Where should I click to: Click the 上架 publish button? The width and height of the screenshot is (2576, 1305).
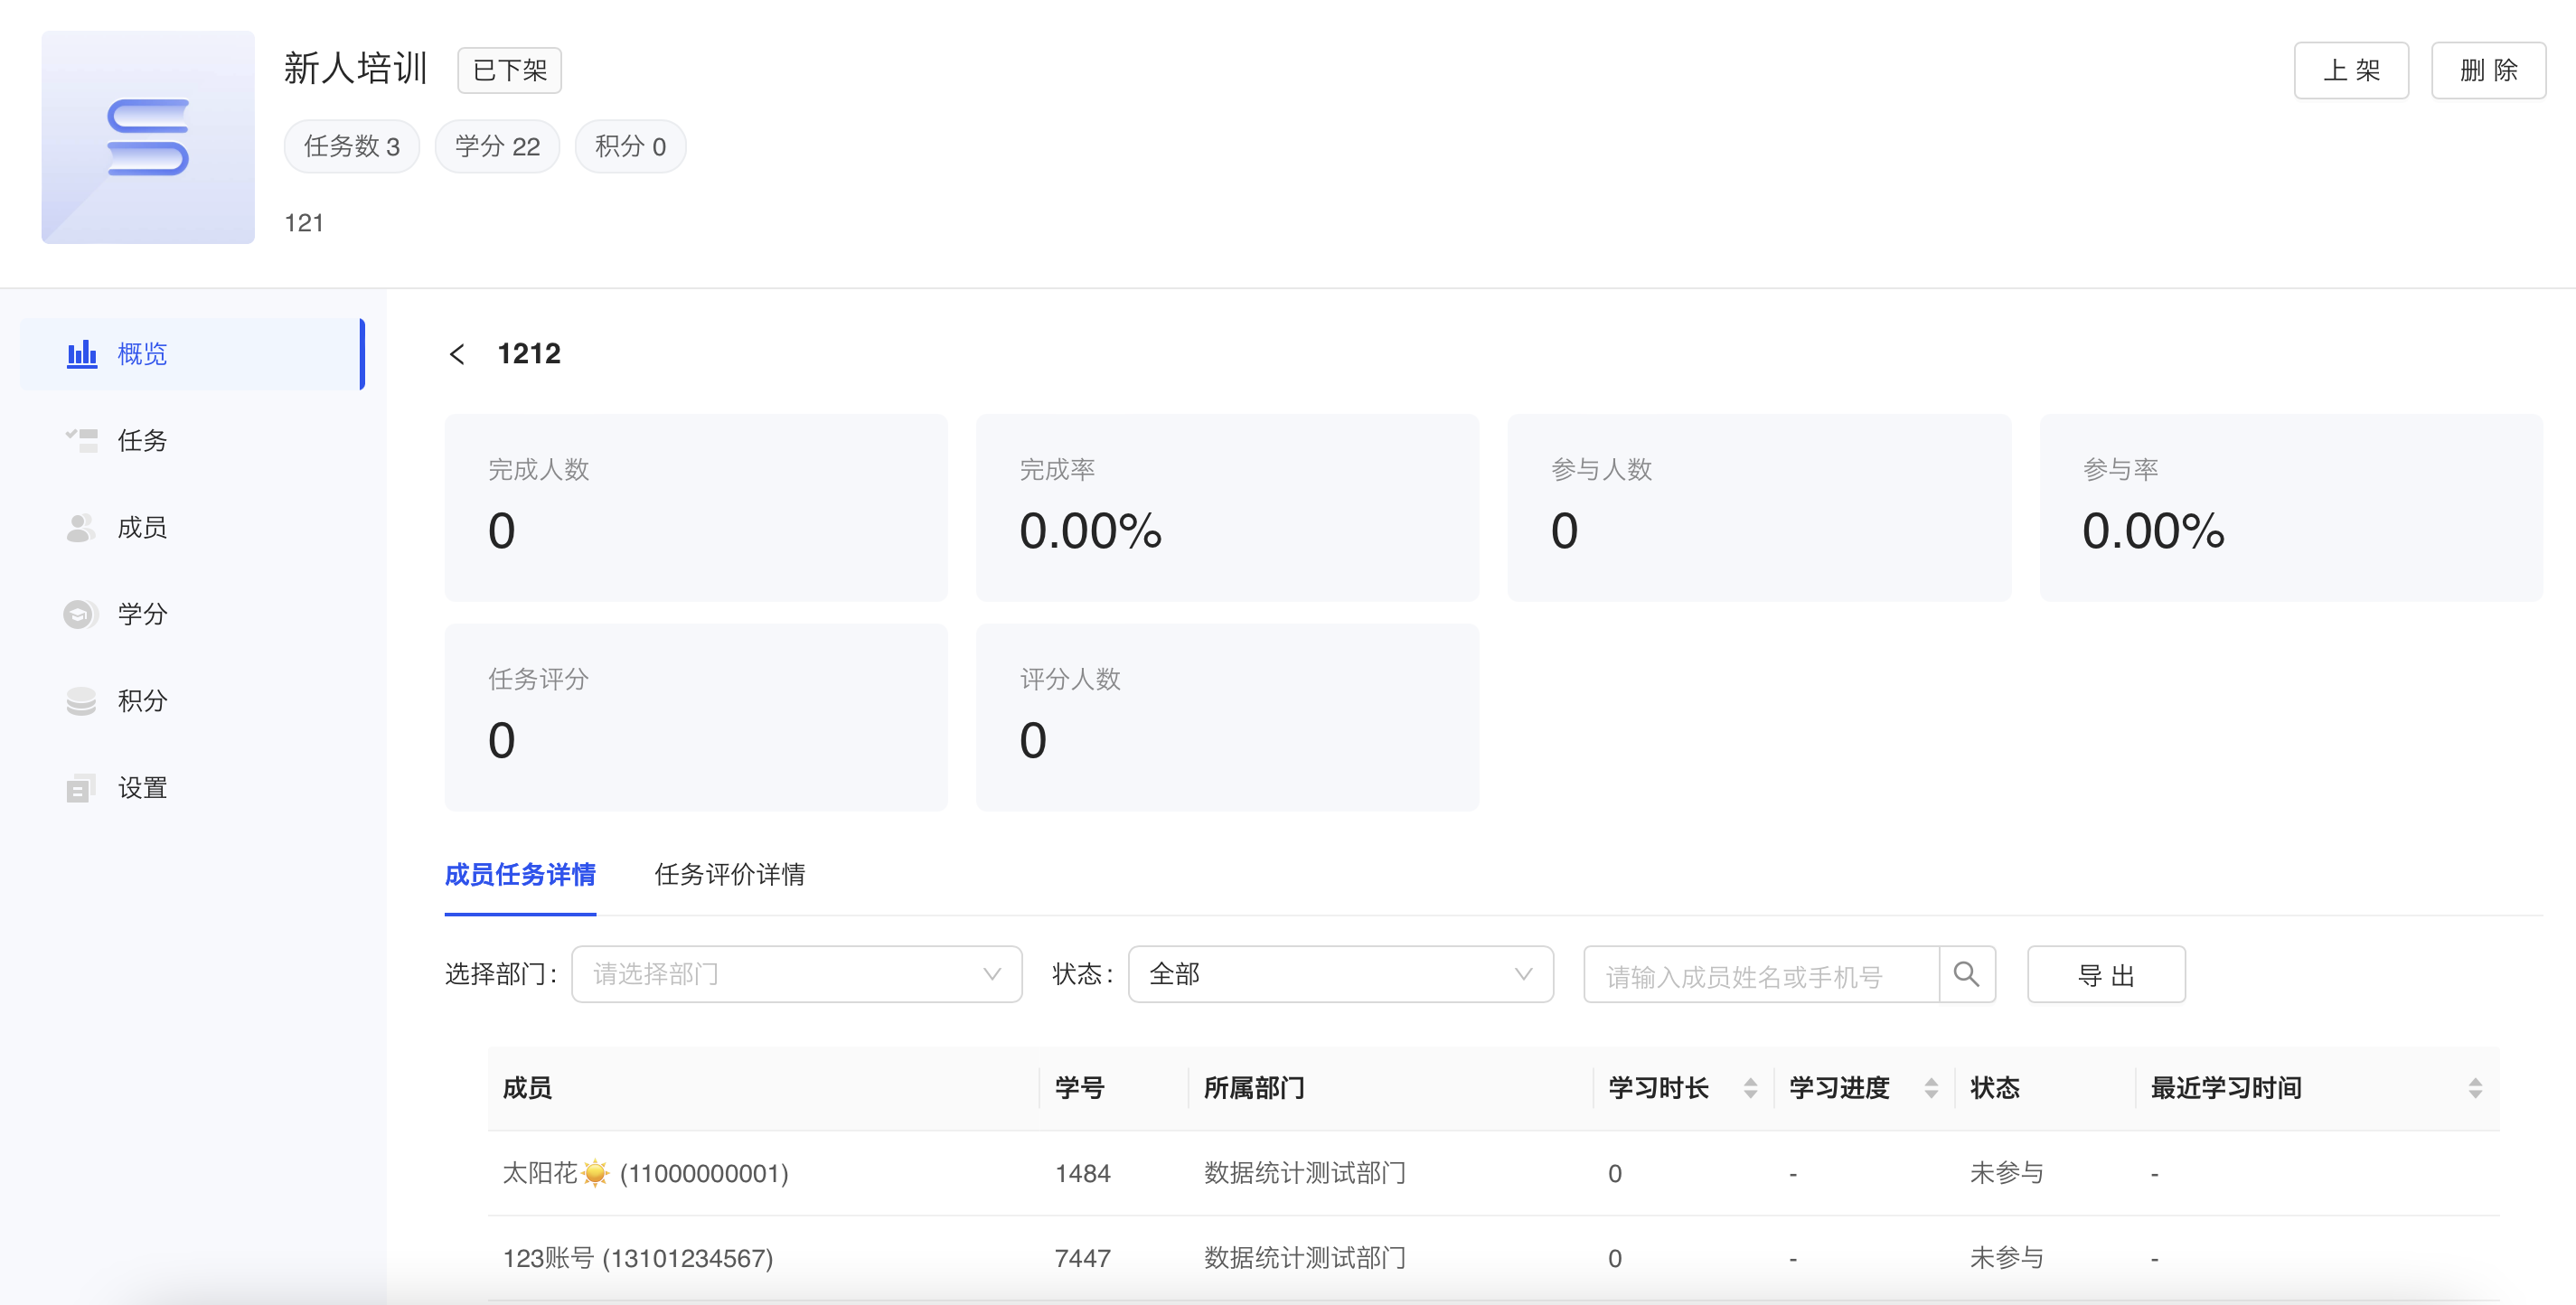2351,70
